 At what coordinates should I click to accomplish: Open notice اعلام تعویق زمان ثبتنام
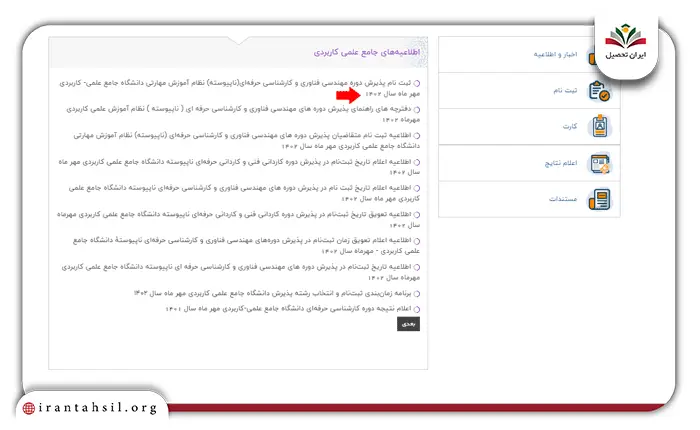click(x=246, y=246)
